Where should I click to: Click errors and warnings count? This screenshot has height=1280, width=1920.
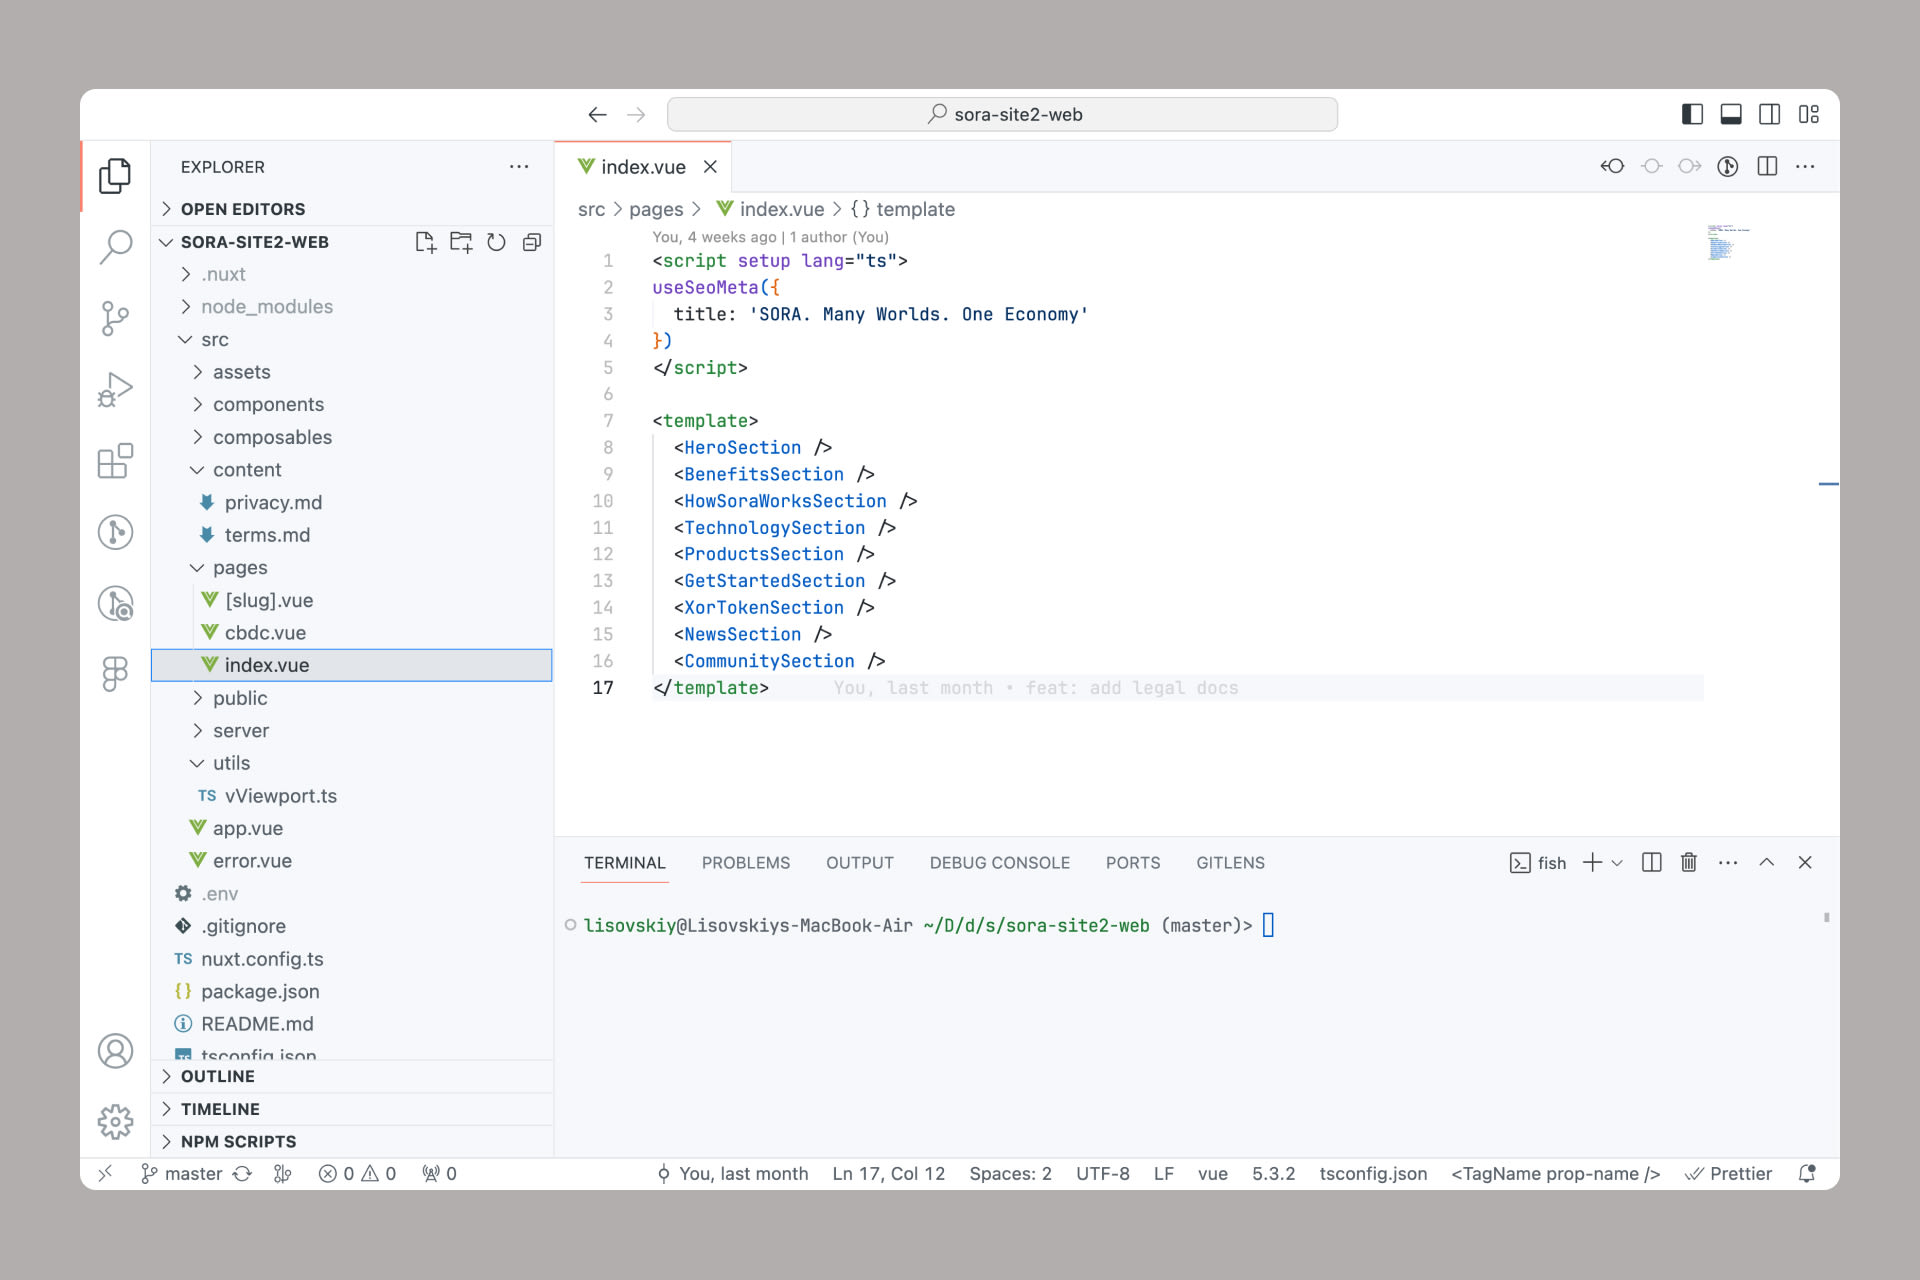(x=357, y=1174)
